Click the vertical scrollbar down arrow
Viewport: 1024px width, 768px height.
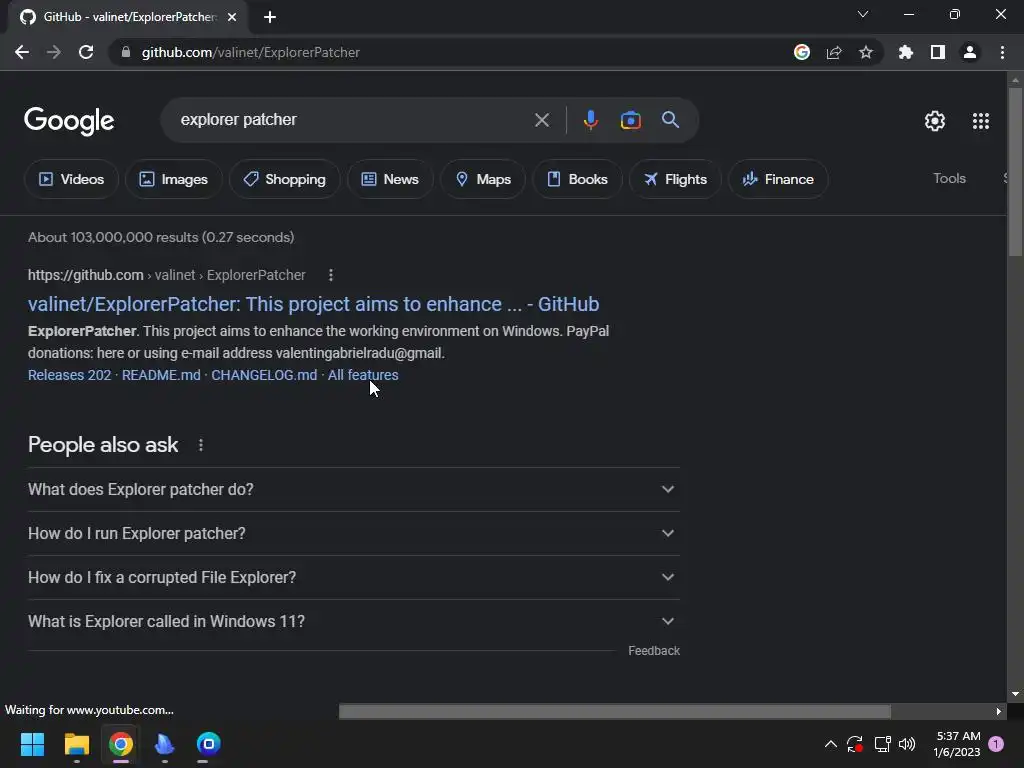click(1015, 694)
